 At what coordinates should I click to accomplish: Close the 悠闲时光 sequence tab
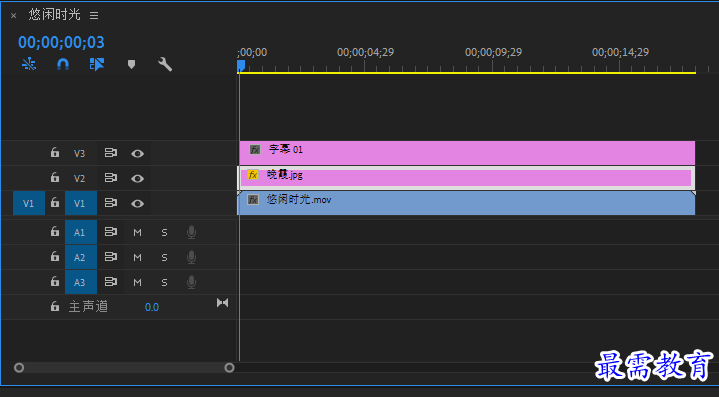tap(14, 16)
